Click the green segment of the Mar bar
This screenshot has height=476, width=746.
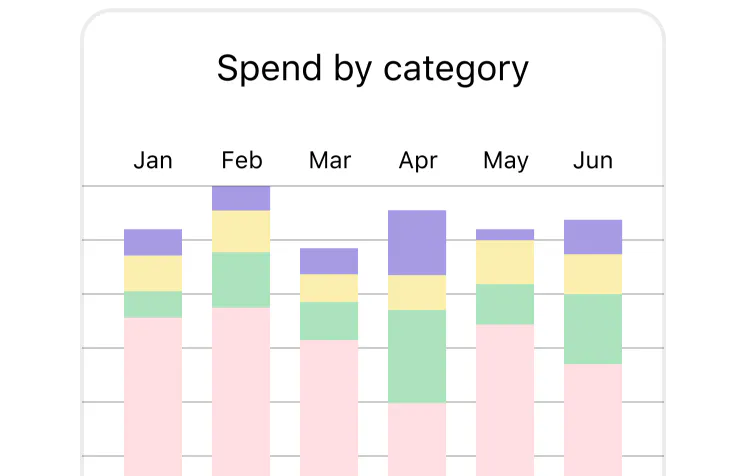pyautogui.click(x=329, y=321)
